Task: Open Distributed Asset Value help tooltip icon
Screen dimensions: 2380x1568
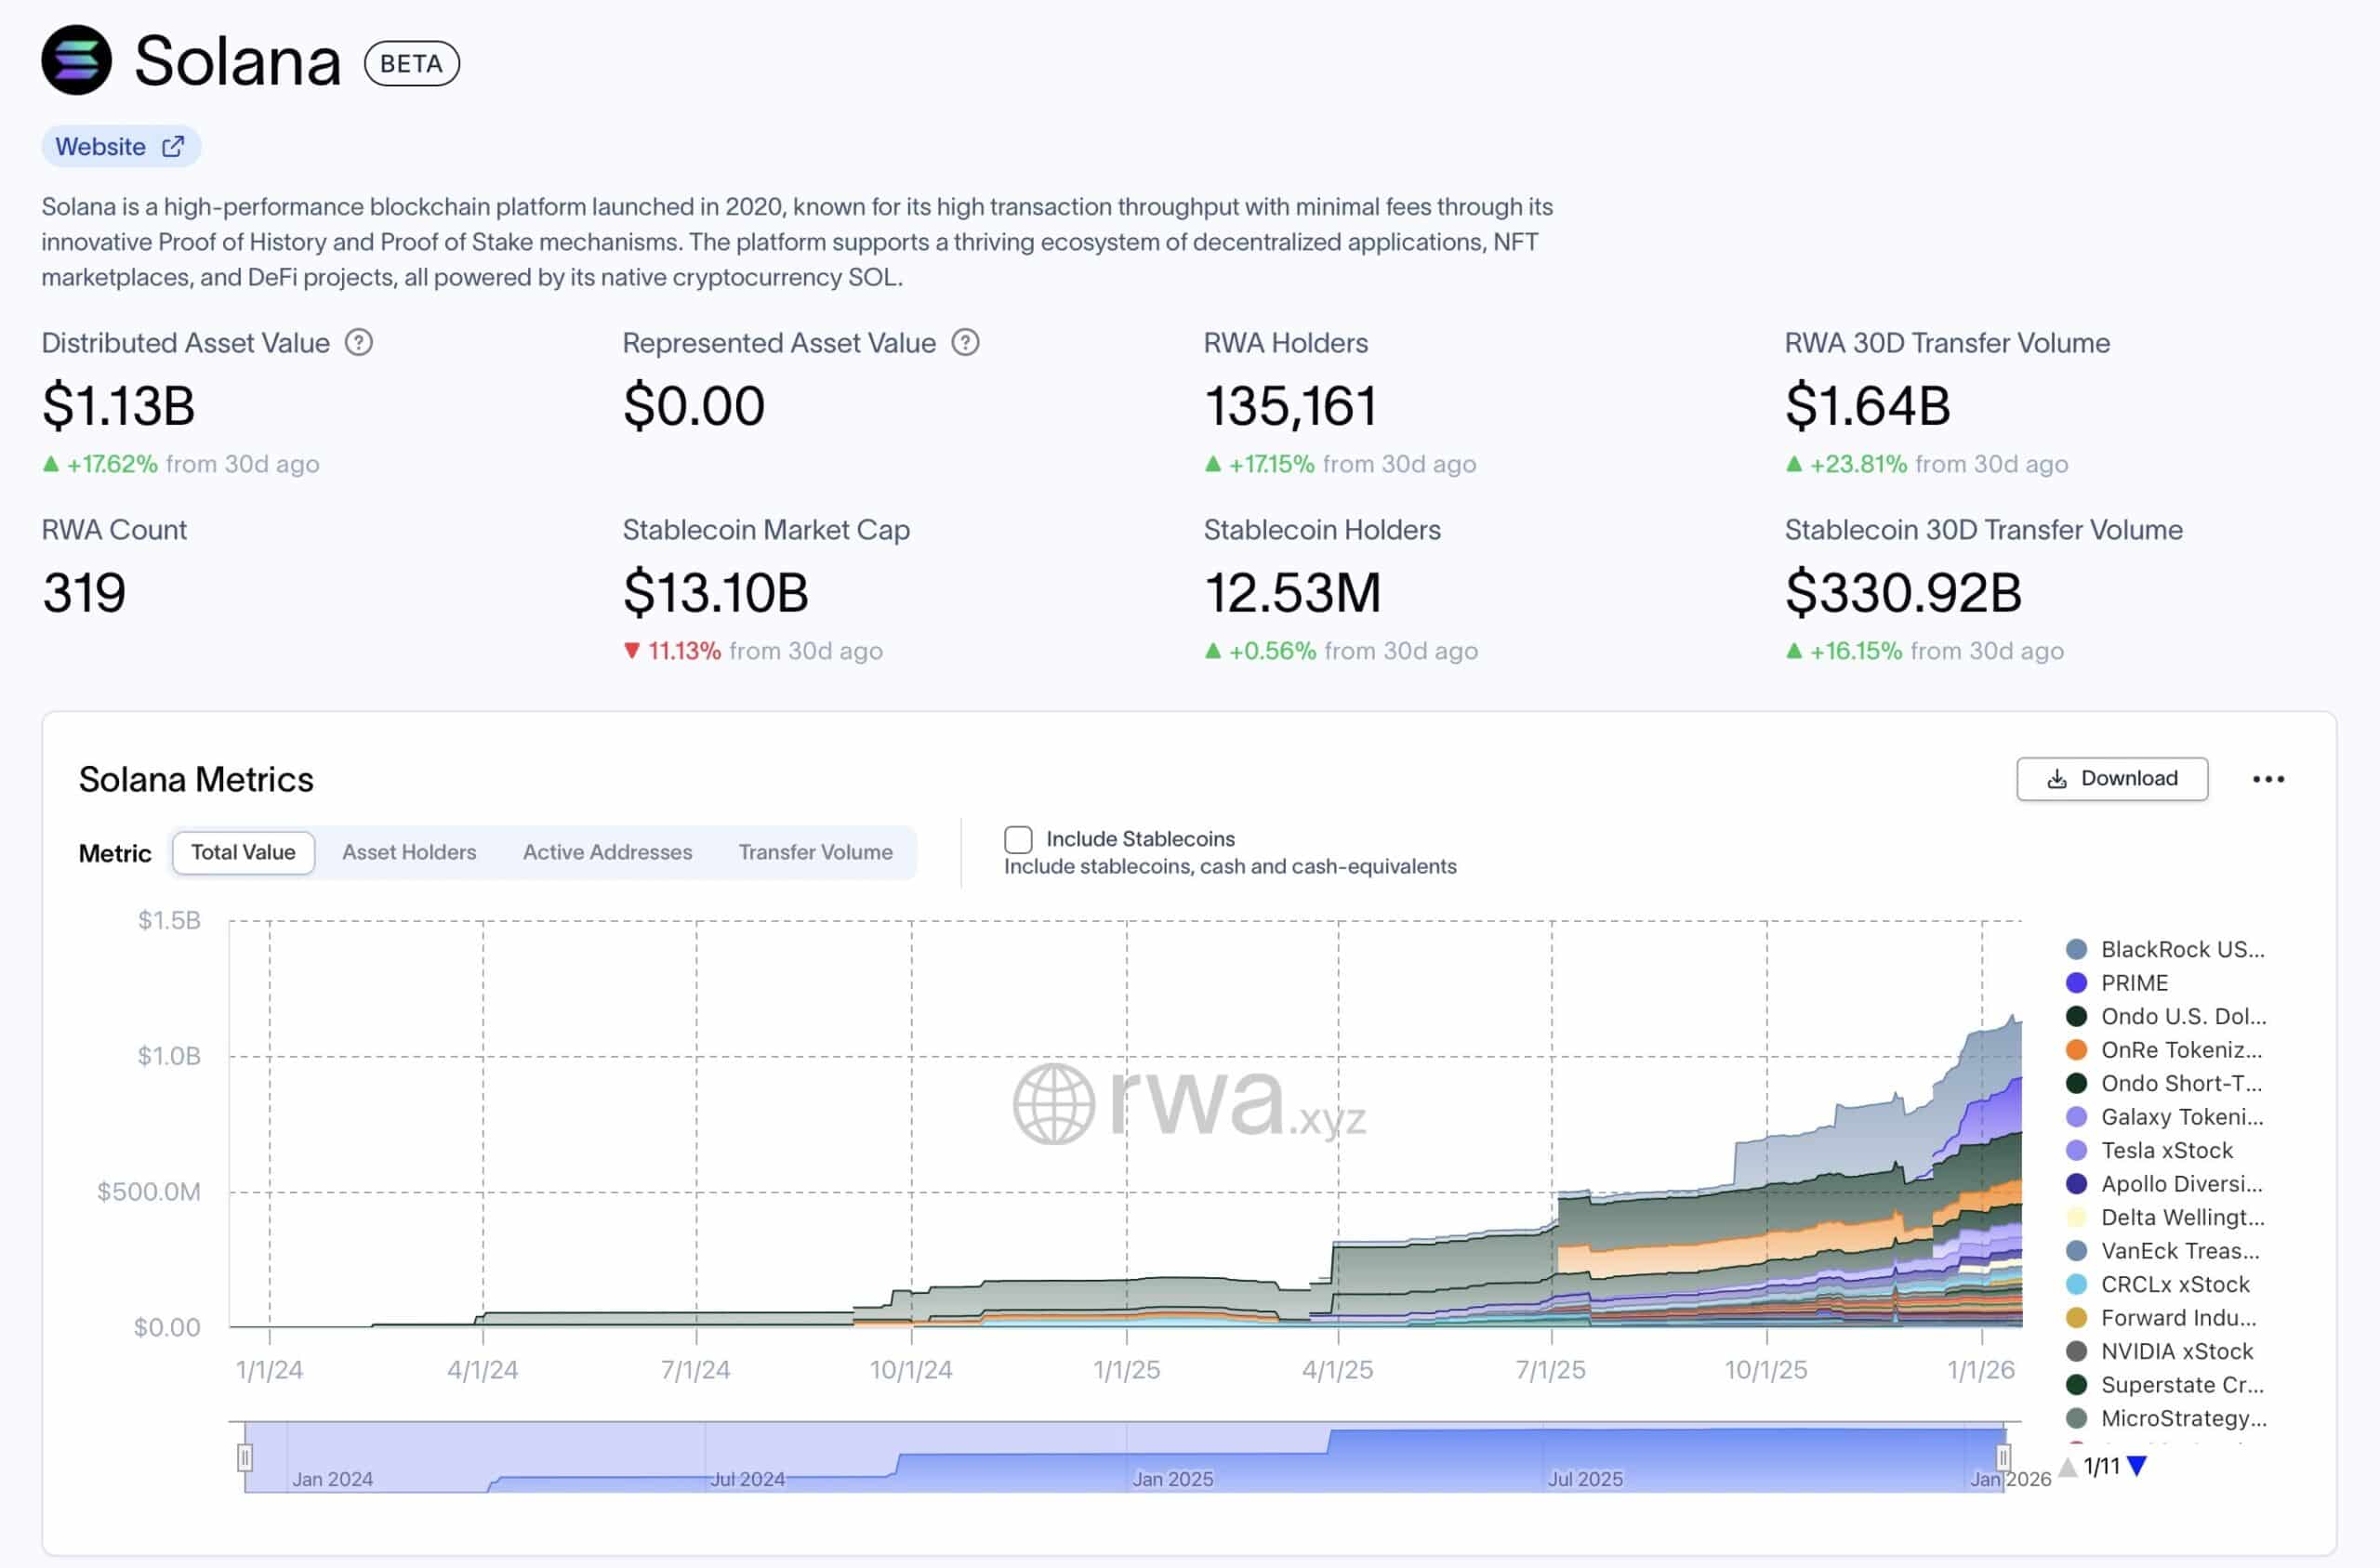Action: pyautogui.click(x=358, y=343)
